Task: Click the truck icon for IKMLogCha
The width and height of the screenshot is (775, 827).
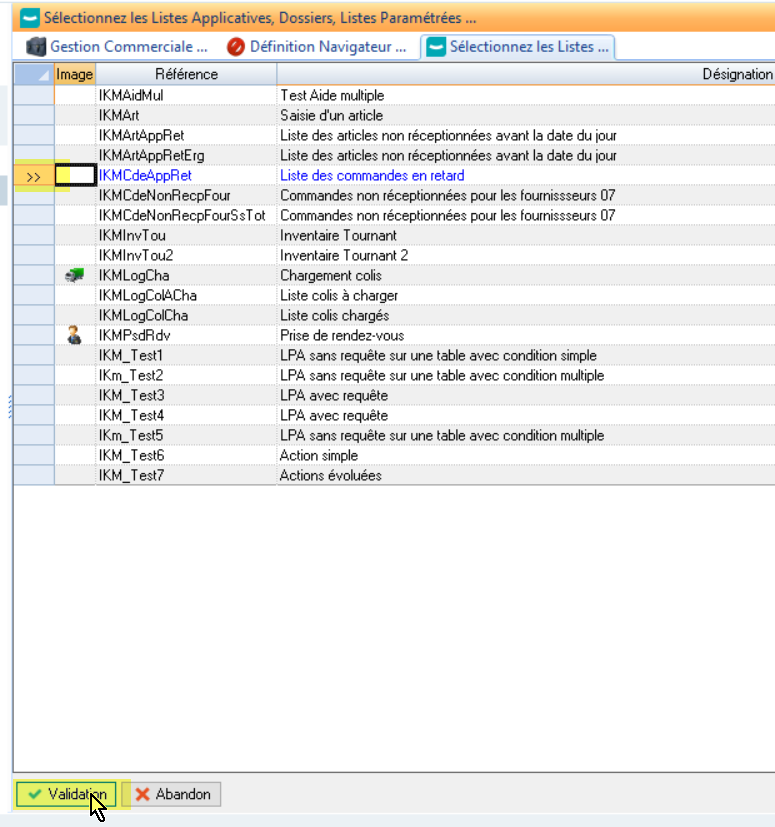Action: point(74,276)
